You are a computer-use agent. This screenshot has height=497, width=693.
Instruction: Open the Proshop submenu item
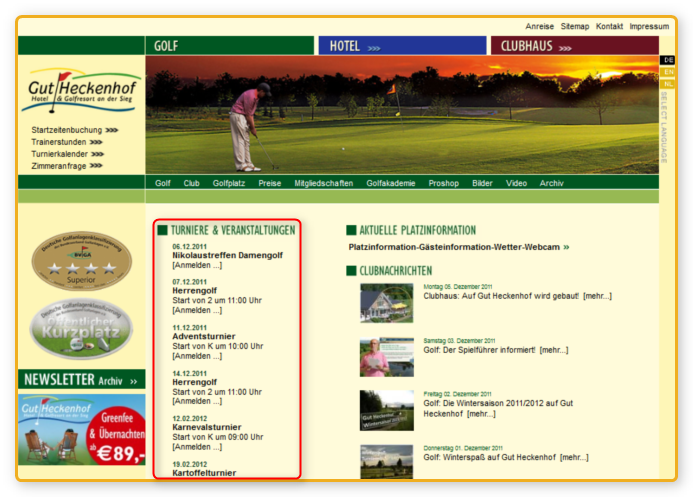[443, 183]
